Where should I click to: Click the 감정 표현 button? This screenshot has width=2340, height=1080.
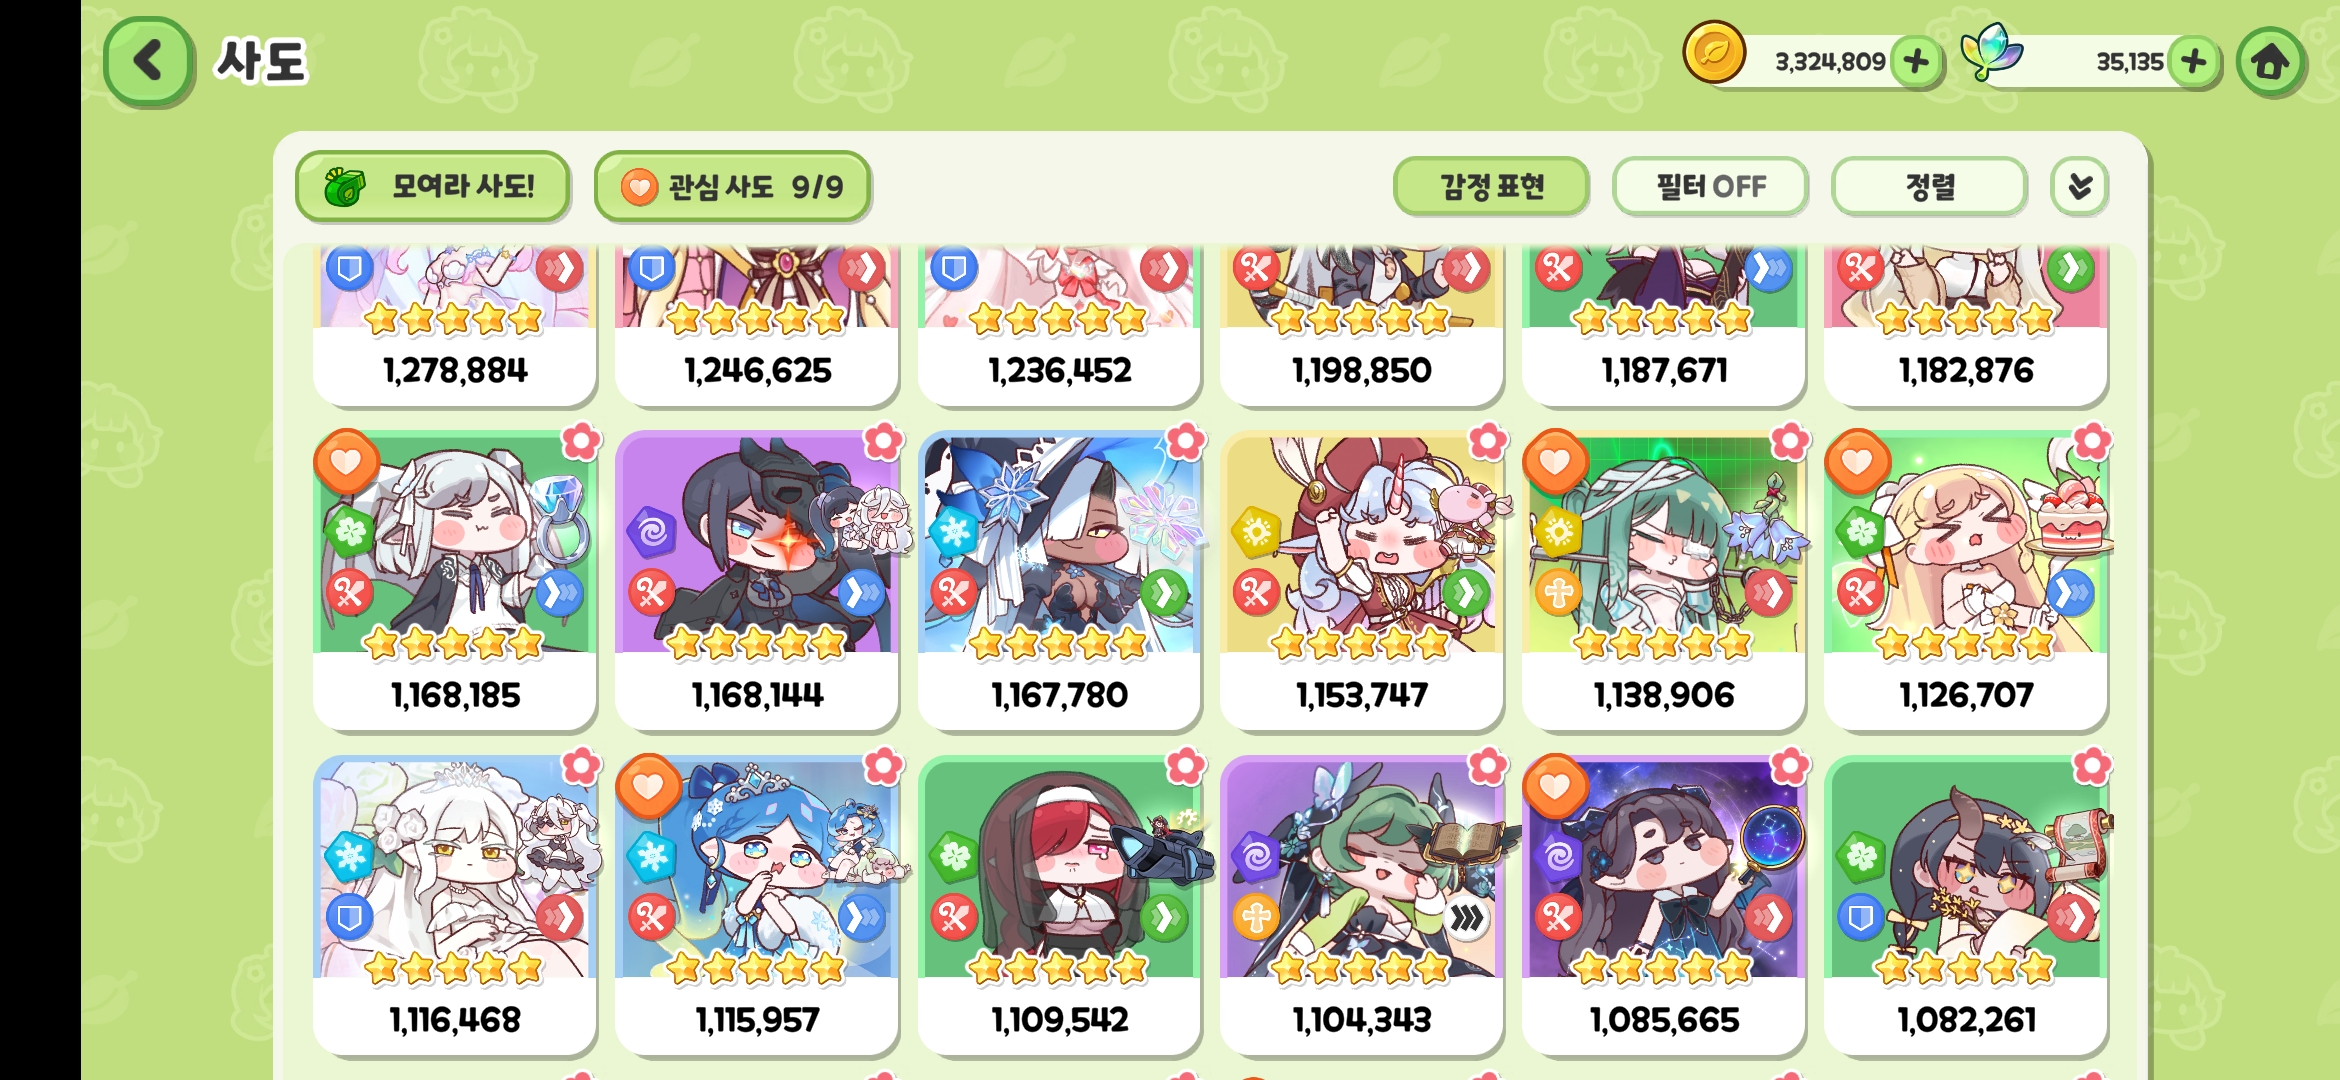(x=1491, y=187)
